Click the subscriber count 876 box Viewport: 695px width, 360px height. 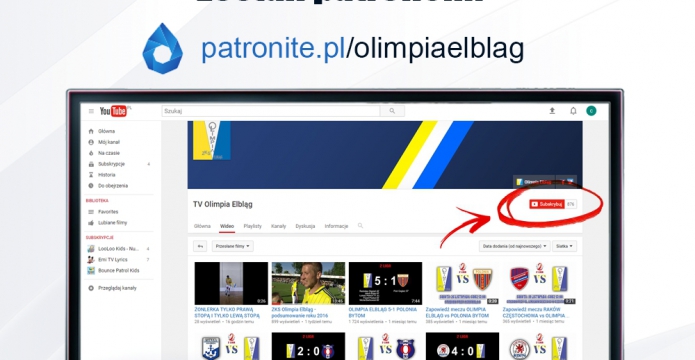point(570,204)
